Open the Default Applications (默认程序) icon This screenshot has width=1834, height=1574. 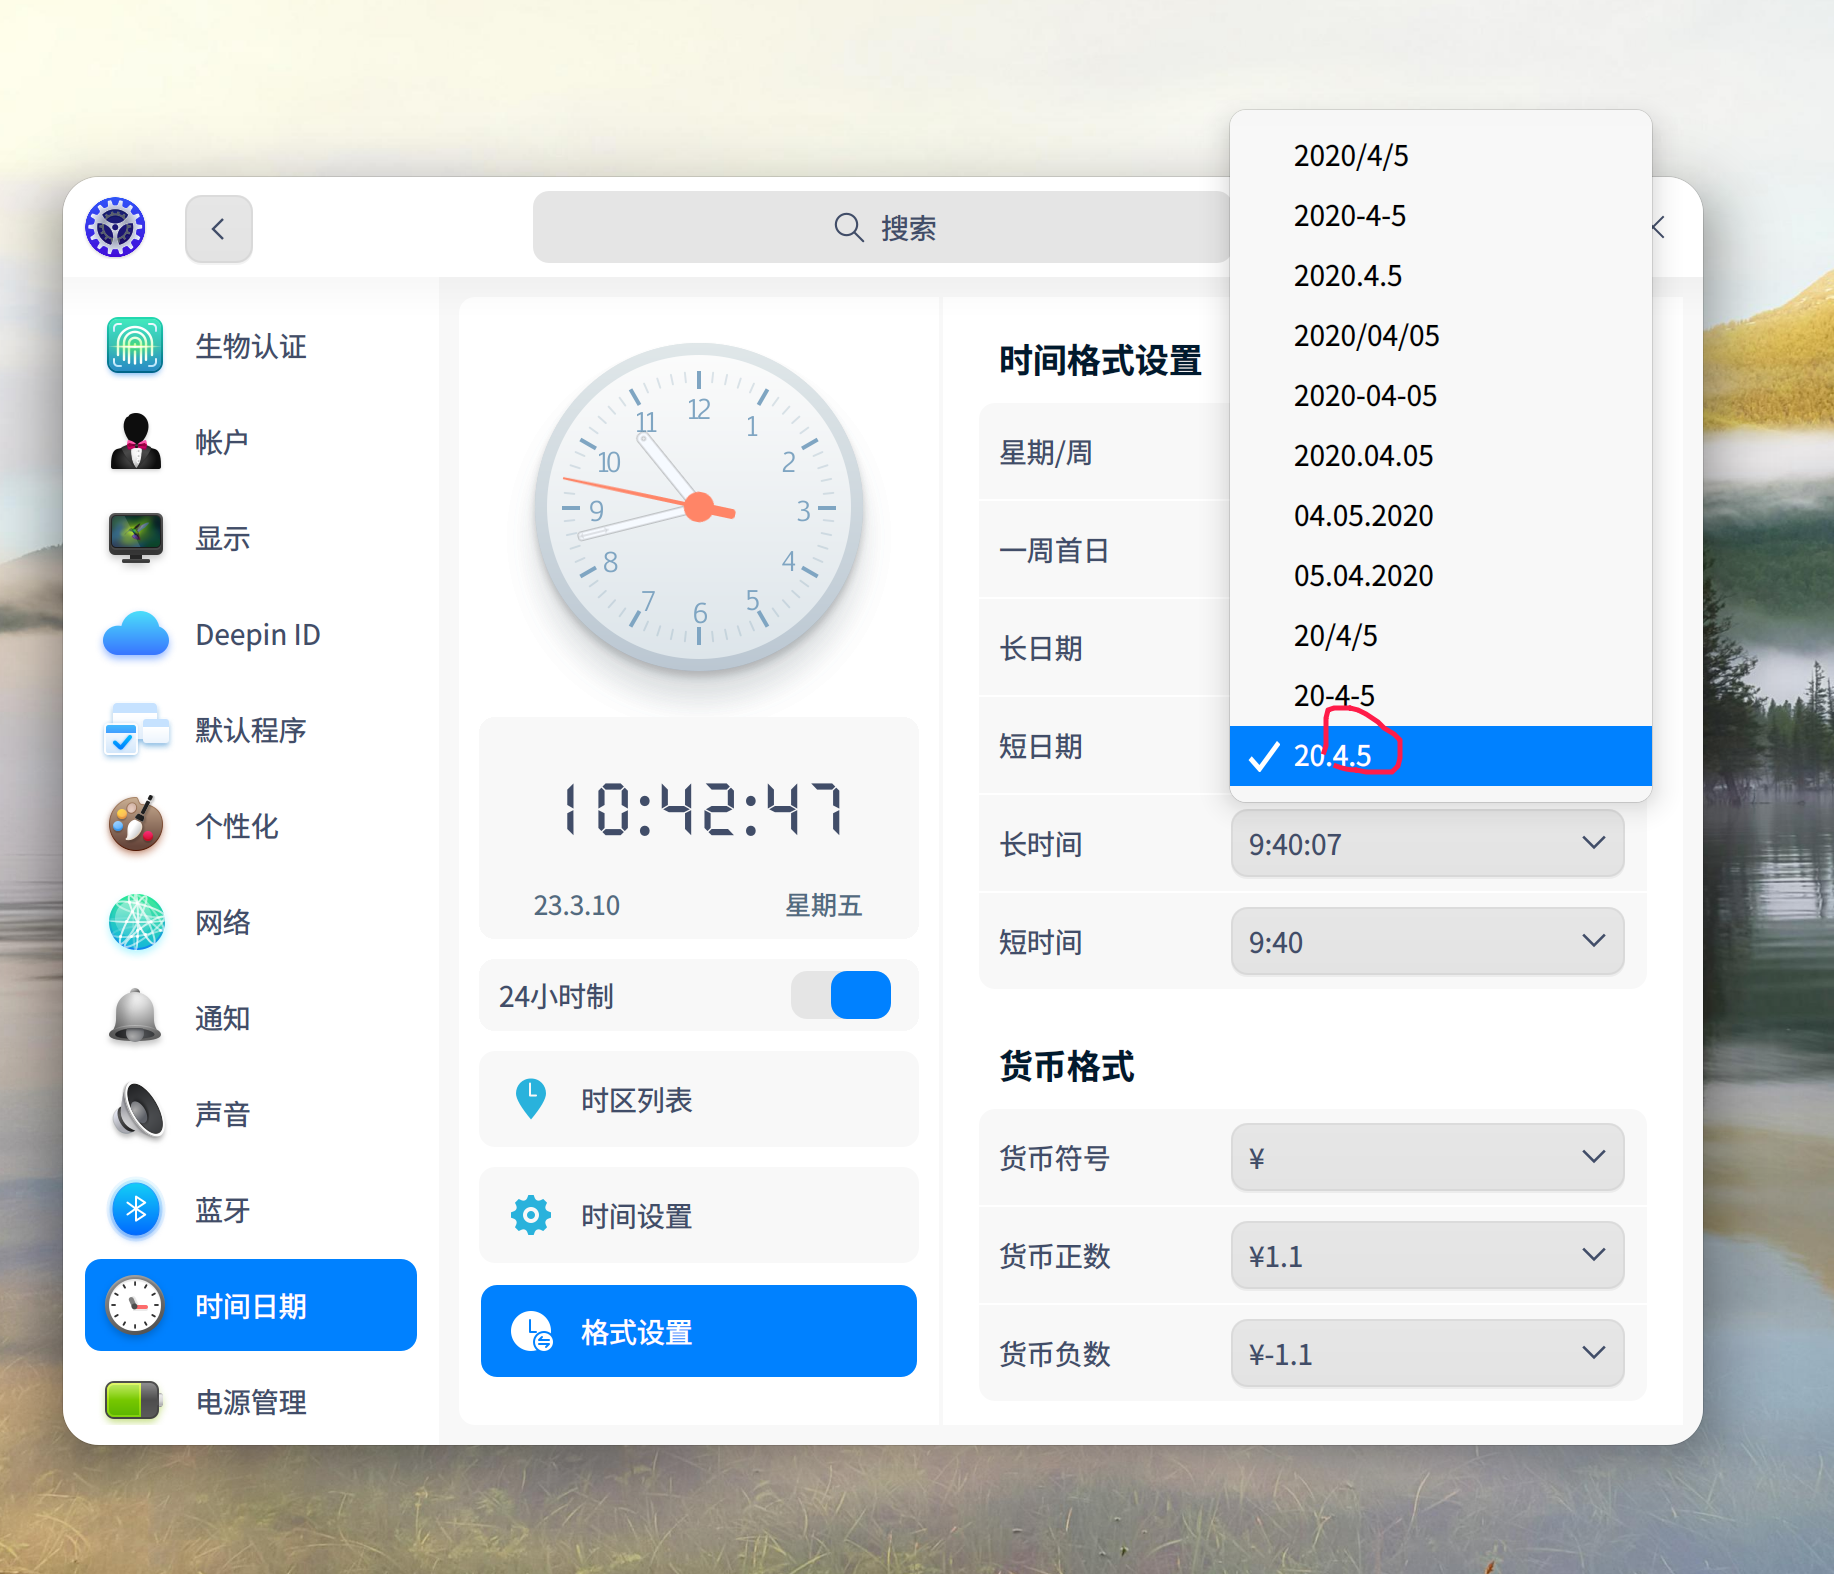coord(136,730)
